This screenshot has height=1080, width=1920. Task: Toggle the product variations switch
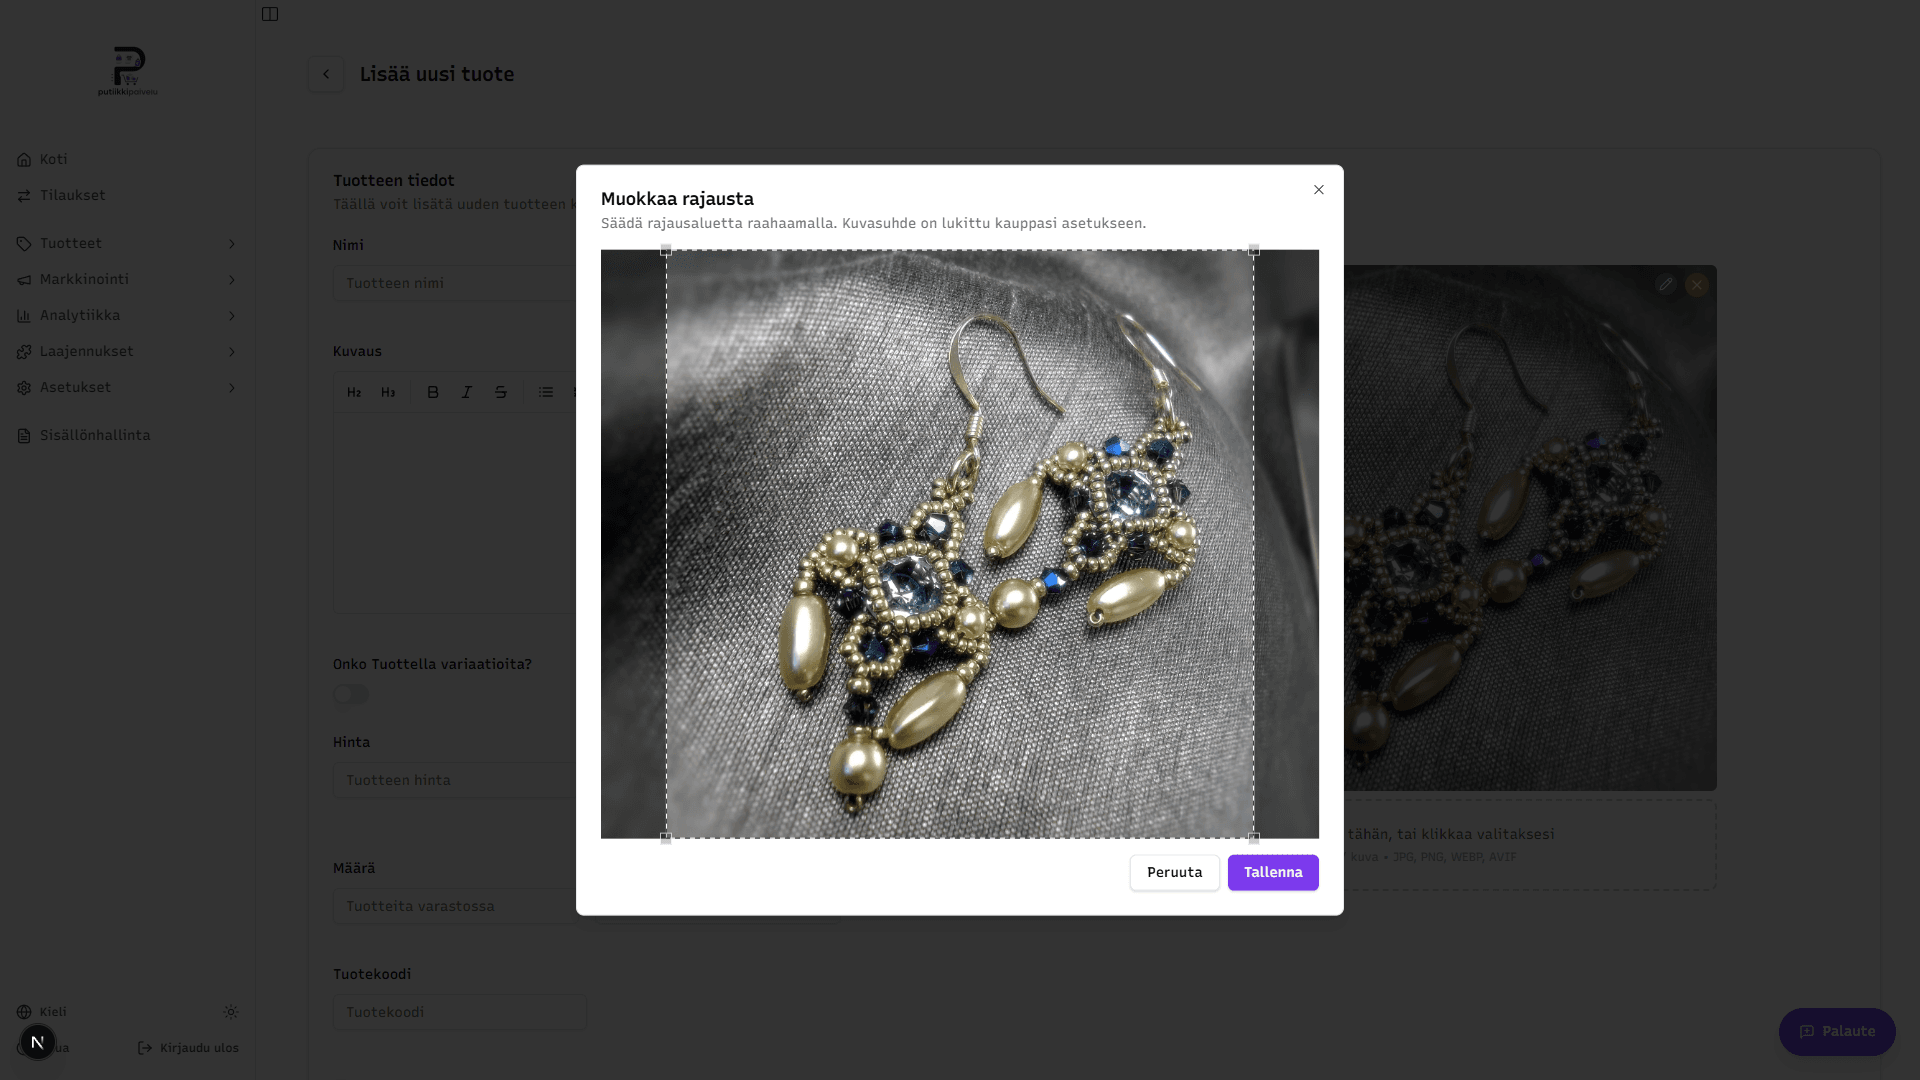point(351,694)
